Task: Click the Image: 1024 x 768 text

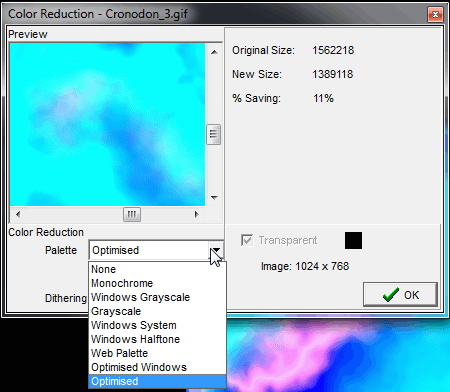Action: (x=305, y=266)
